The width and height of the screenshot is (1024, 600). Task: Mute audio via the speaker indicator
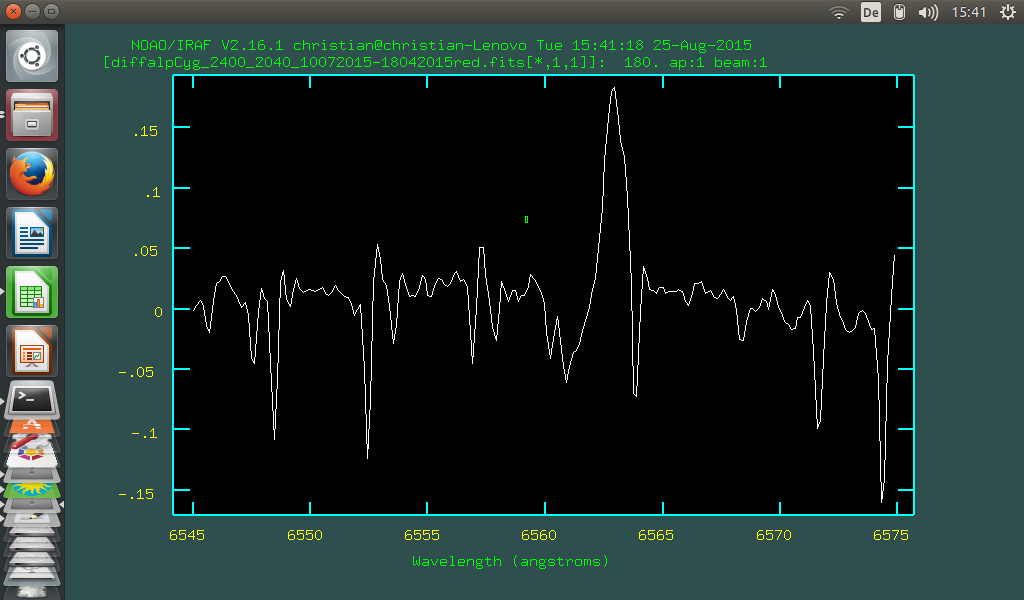point(928,12)
